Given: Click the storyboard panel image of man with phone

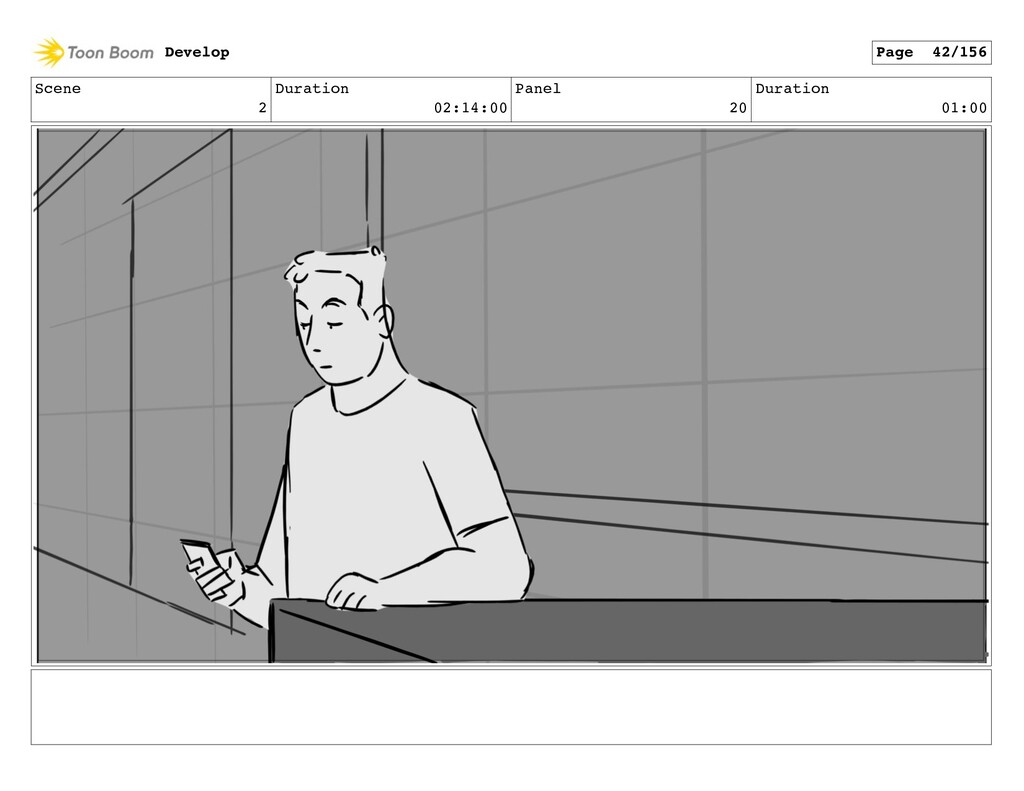Looking at the screenshot, I should click(x=511, y=396).
